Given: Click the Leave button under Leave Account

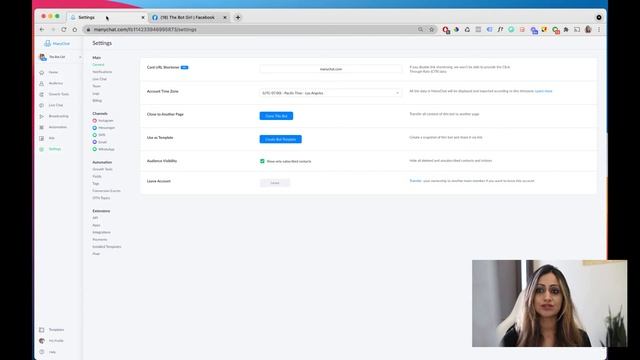Looking at the screenshot, I should click(275, 183).
